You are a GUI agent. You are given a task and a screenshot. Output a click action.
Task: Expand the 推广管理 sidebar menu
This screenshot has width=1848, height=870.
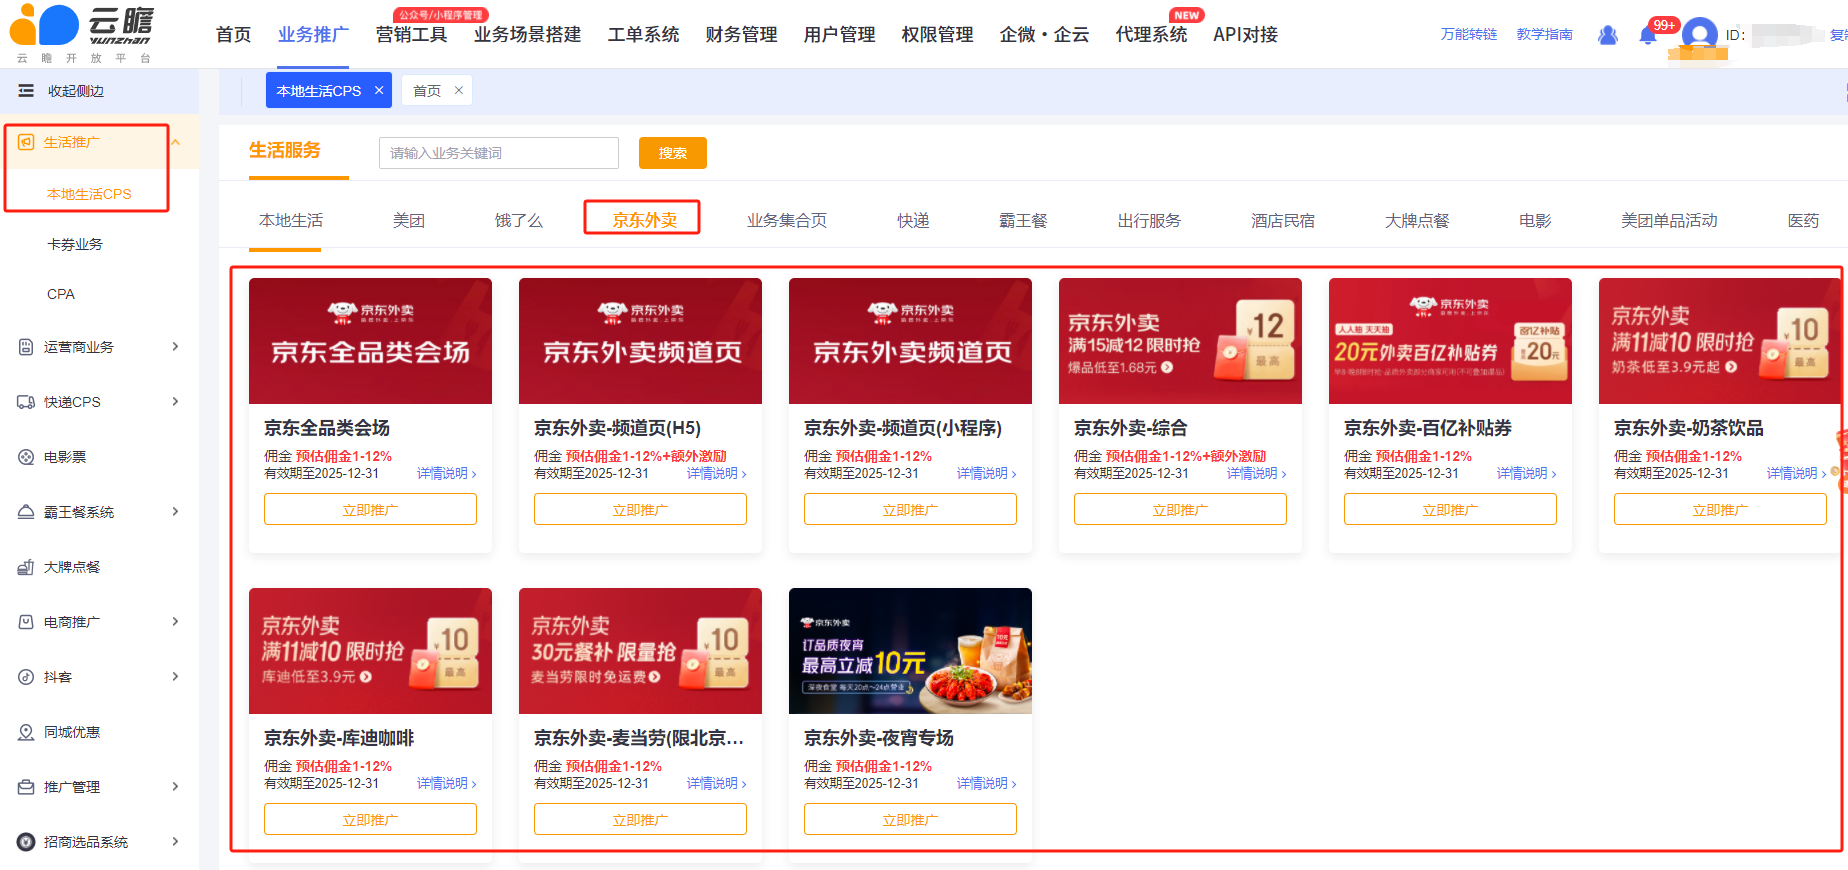176,787
